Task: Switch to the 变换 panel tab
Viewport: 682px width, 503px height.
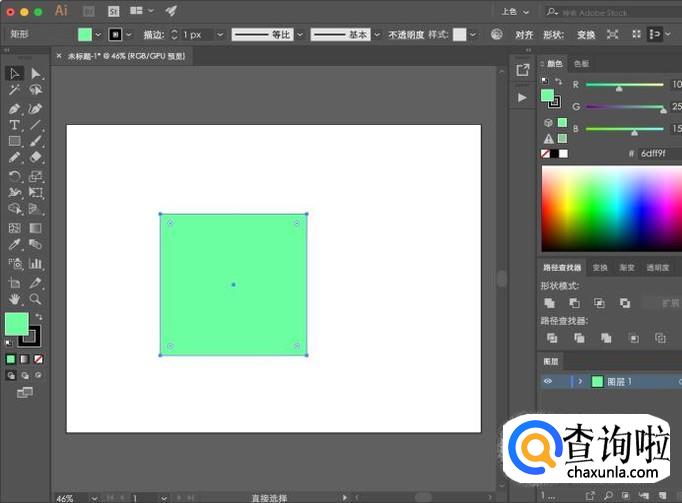Action: pos(600,268)
